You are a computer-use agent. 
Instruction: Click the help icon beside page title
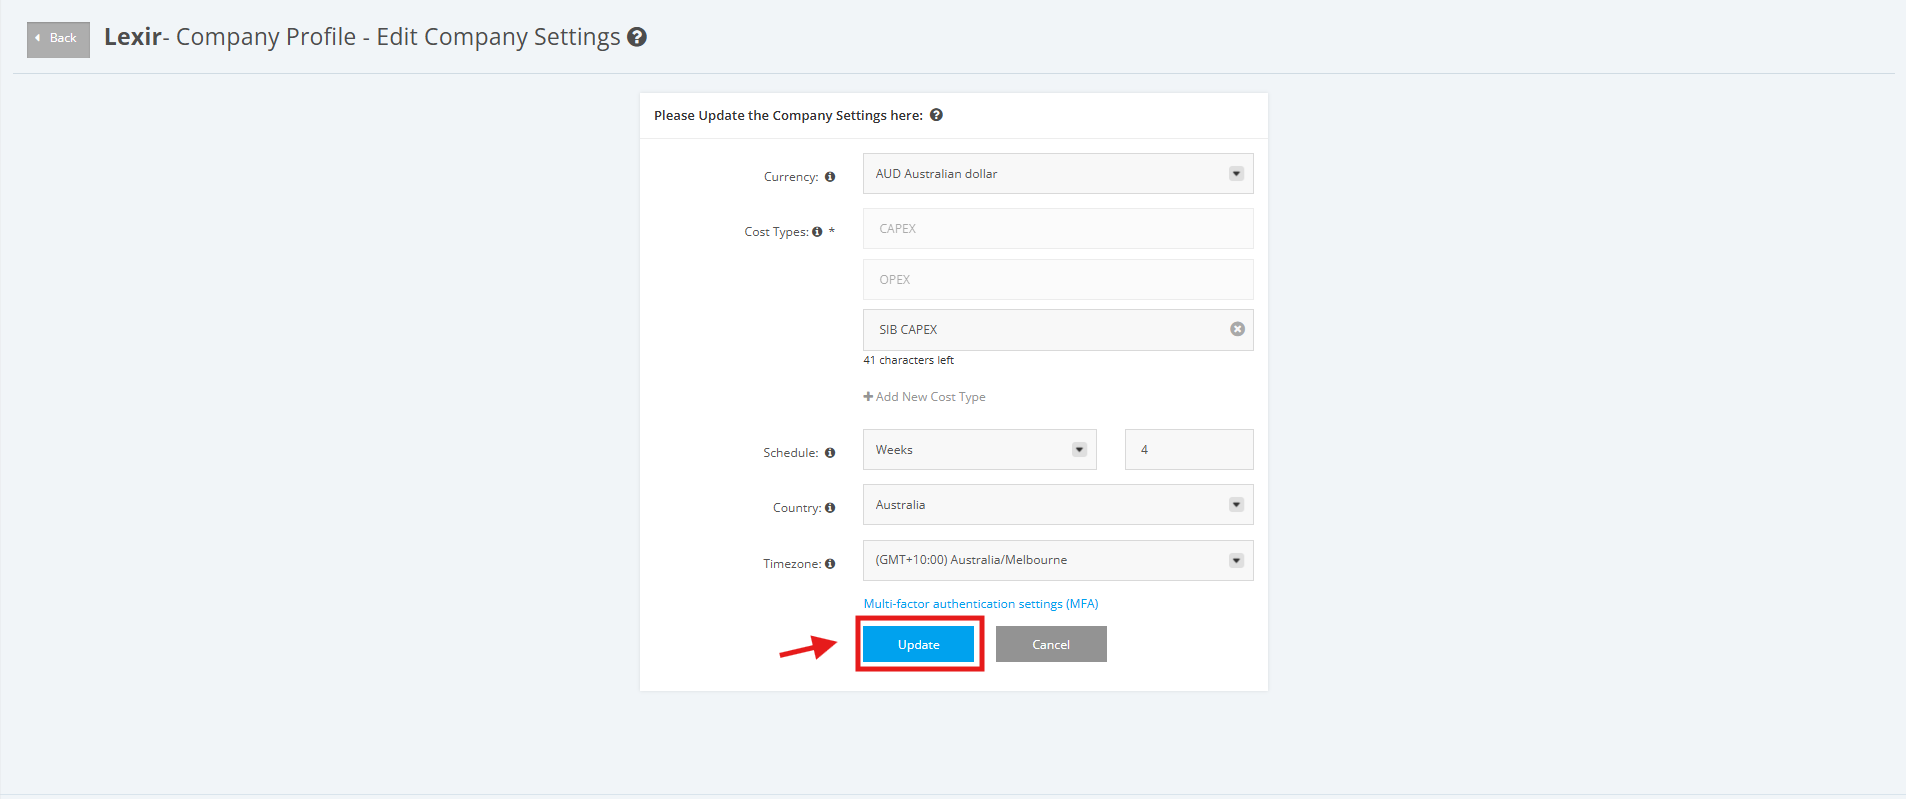pos(637,37)
